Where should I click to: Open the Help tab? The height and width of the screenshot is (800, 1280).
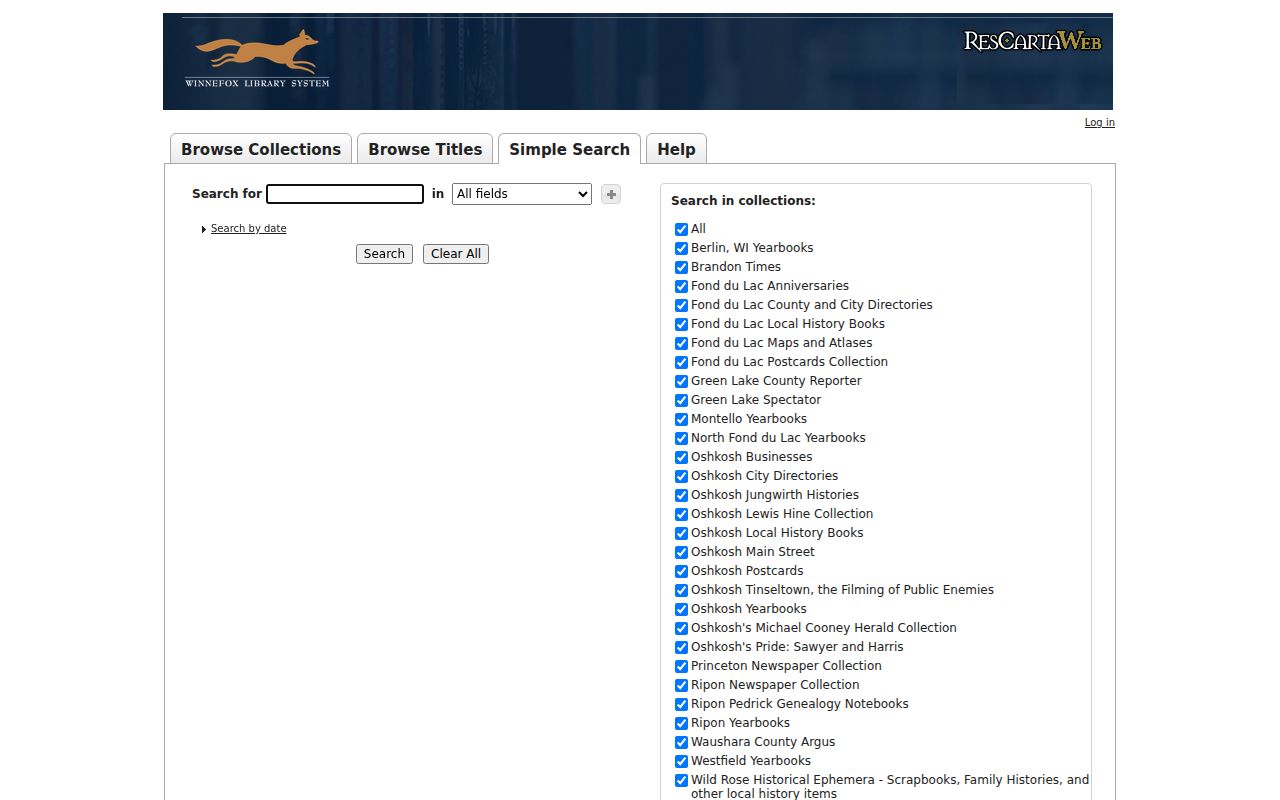676,149
